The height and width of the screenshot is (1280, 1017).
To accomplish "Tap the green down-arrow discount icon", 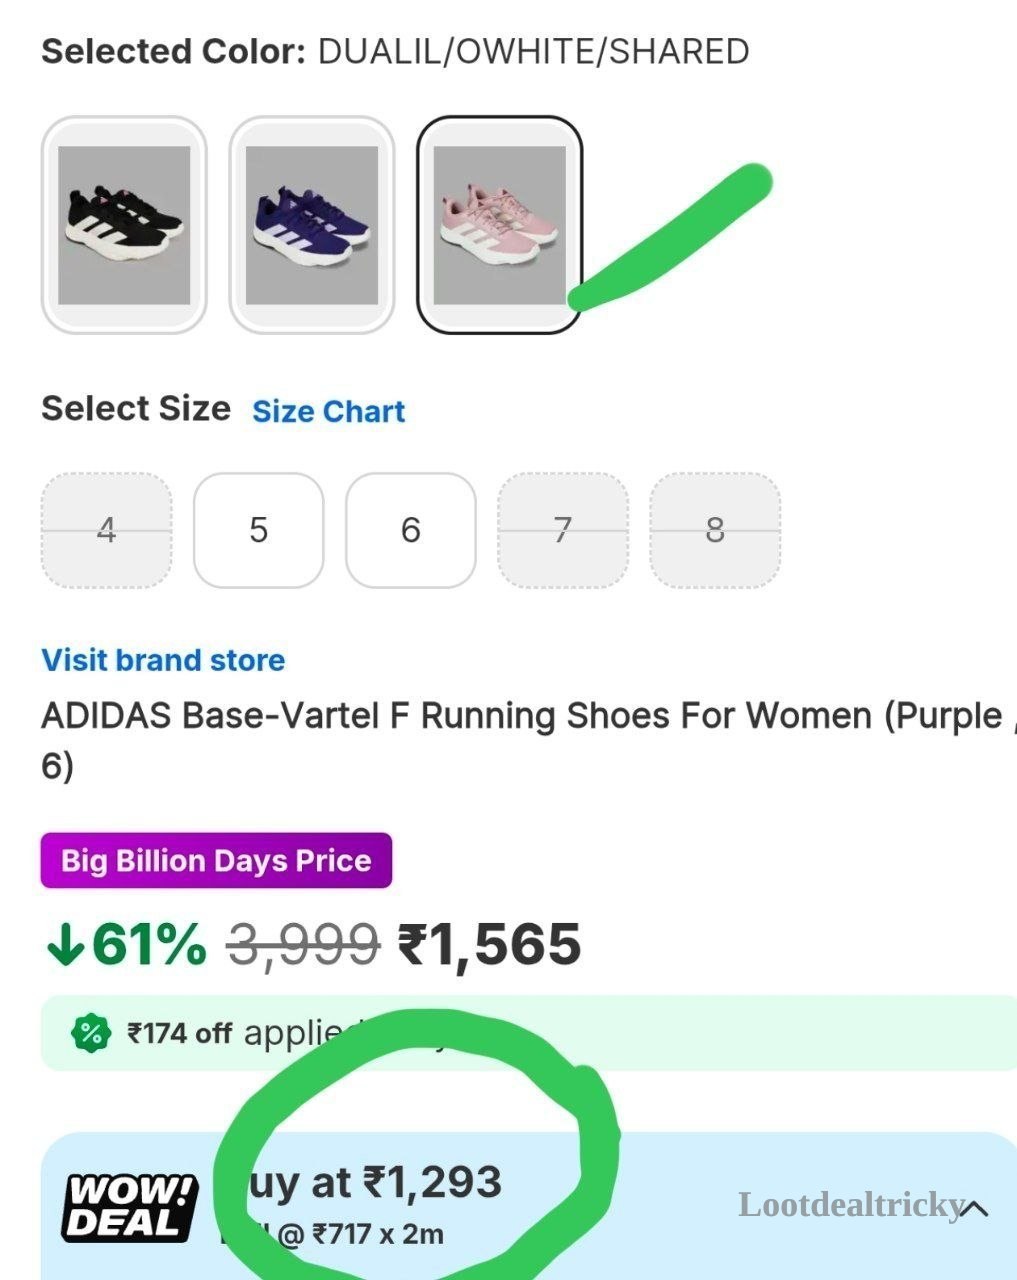I will 65,944.
